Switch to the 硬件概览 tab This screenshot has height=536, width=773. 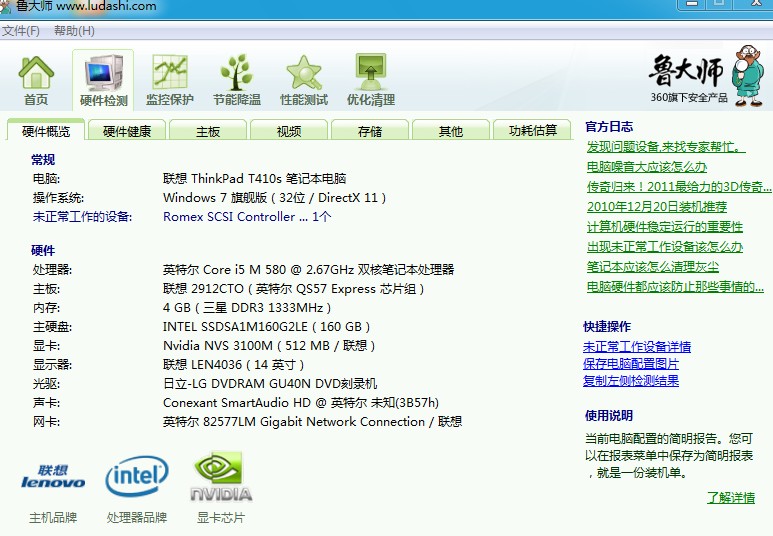tap(46, 131)
